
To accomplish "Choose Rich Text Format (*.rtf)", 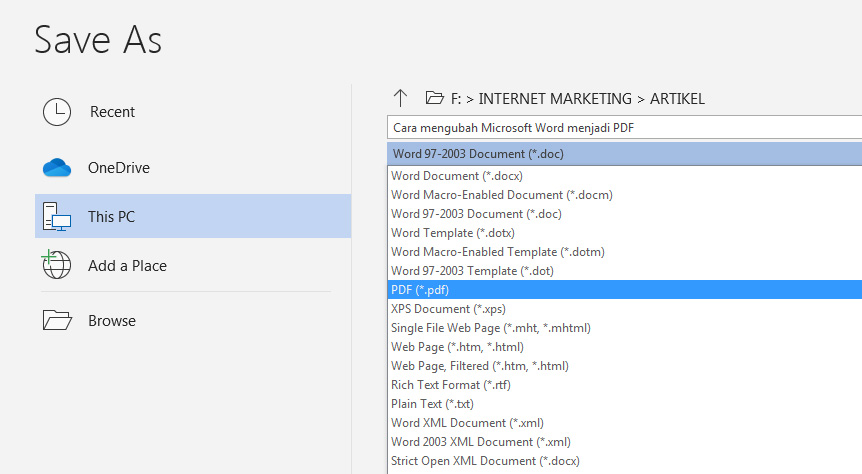I will click(x=625, y=385).
